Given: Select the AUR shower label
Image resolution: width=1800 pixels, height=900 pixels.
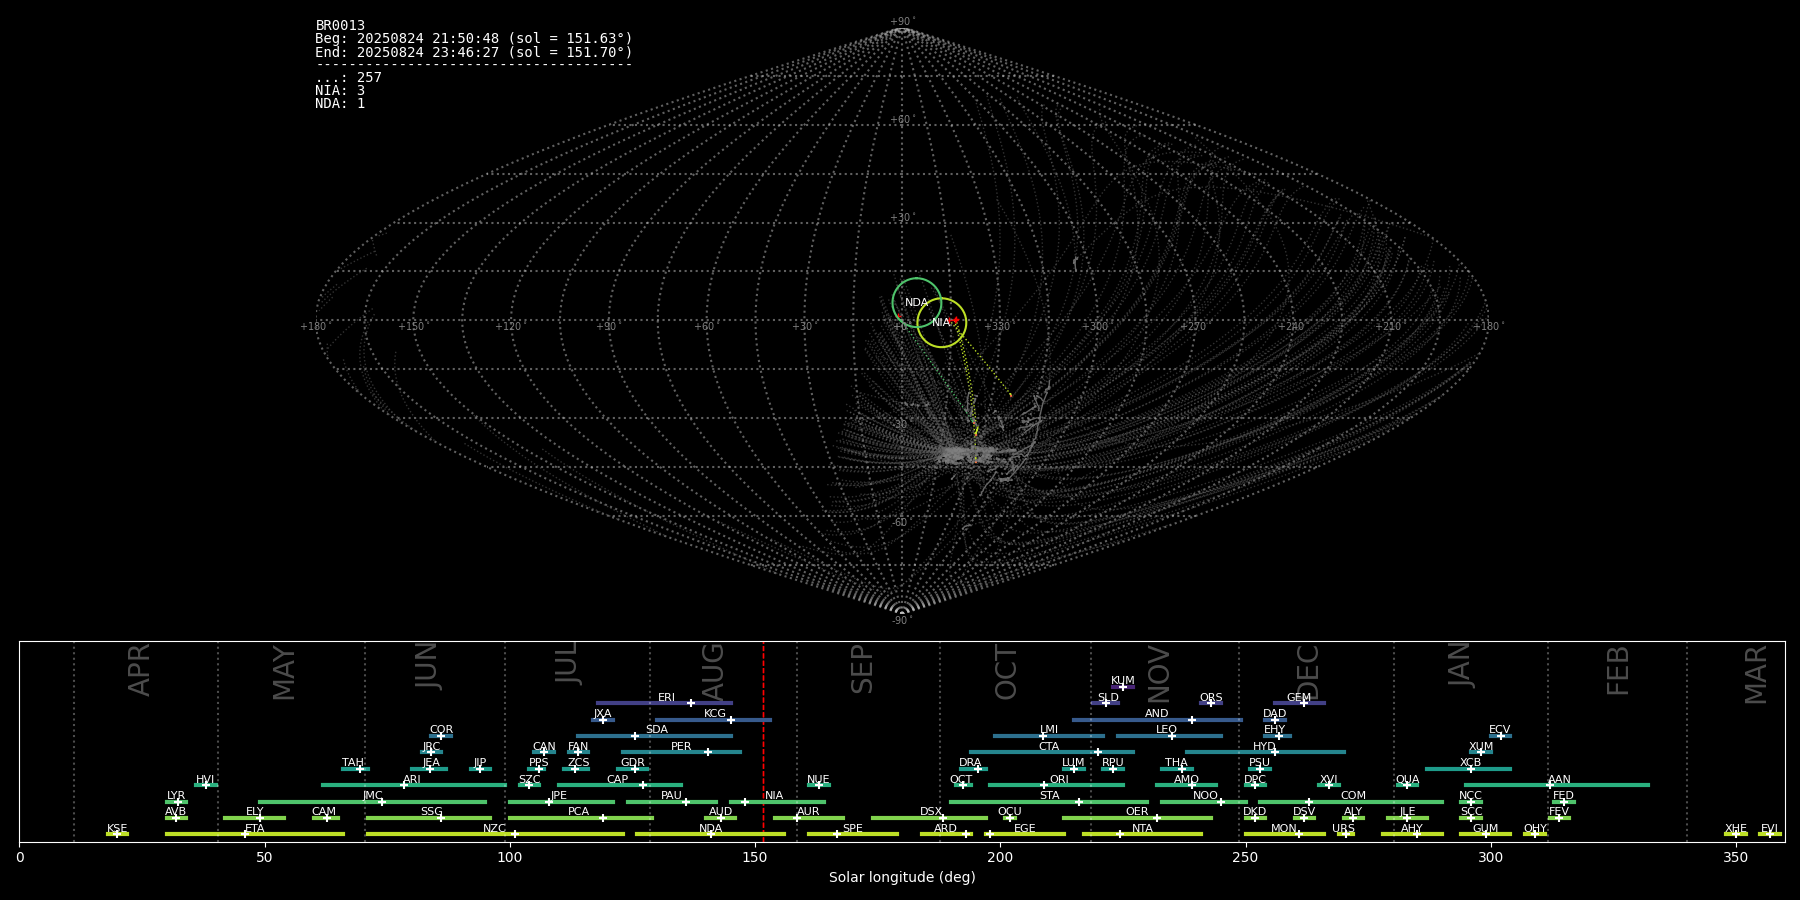Looking at the screenshot, I should tap(808, 812).
